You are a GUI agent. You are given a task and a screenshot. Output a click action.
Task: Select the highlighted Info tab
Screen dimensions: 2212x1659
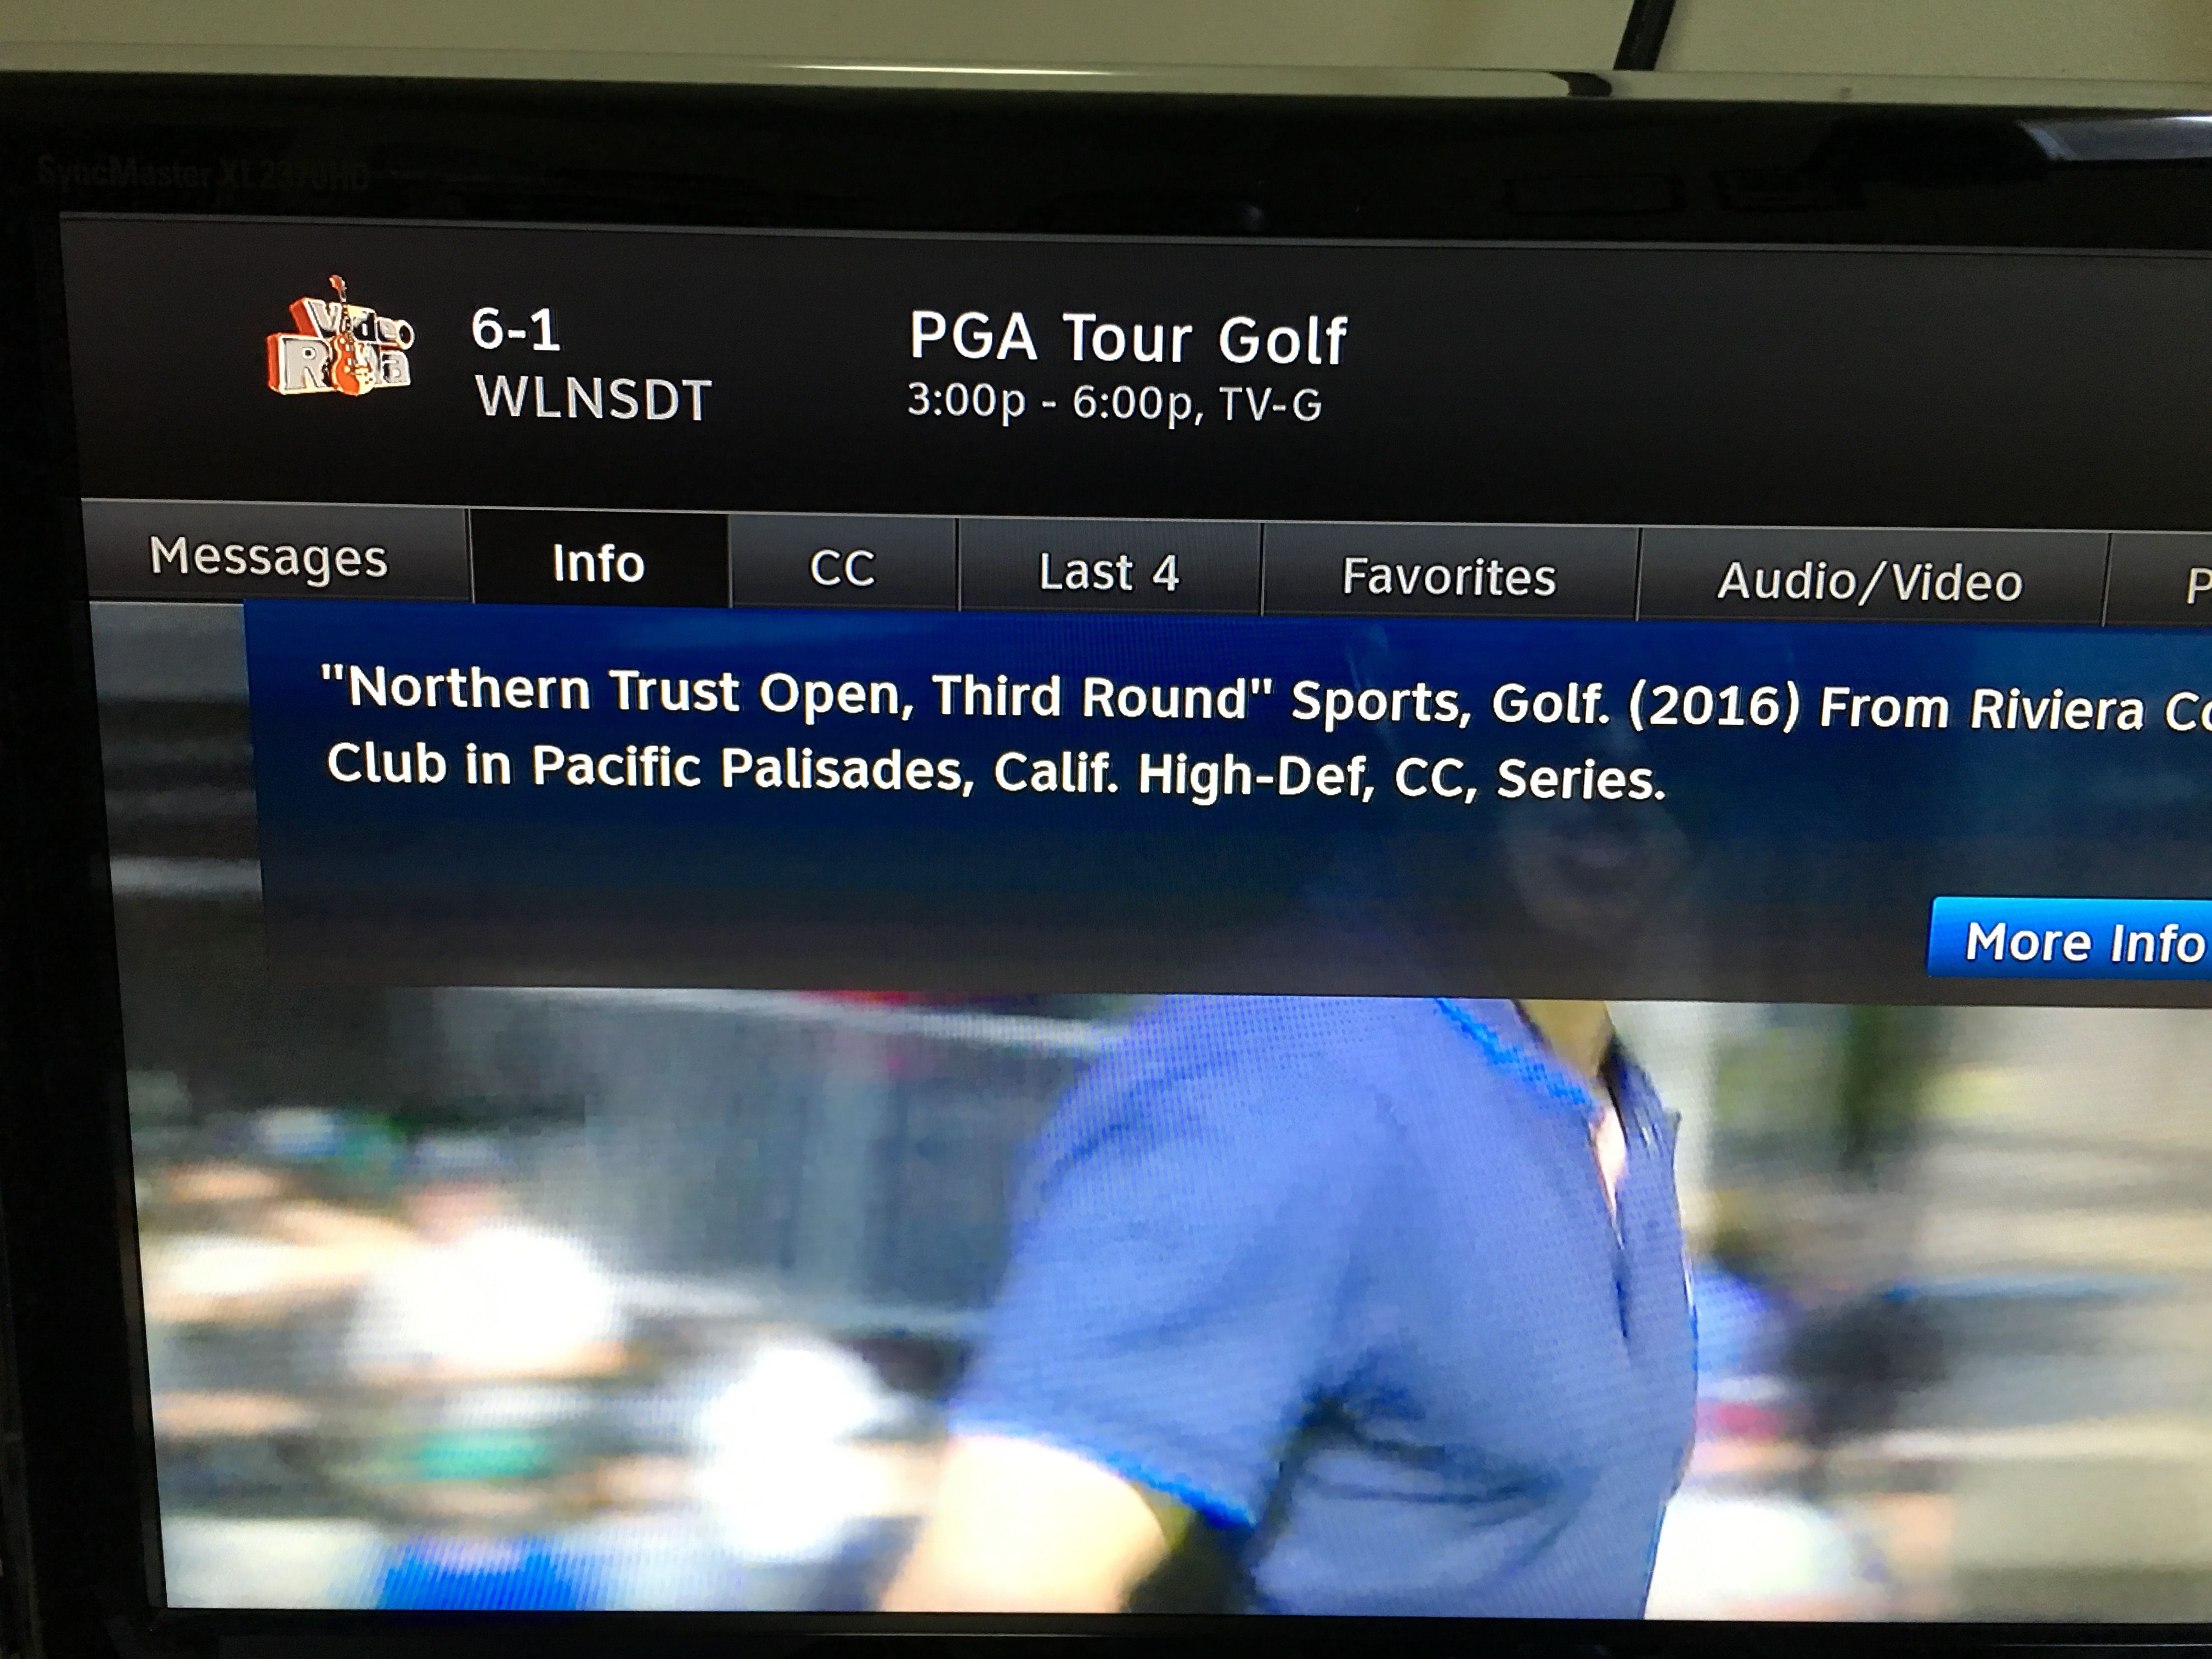tap(599, 562)
